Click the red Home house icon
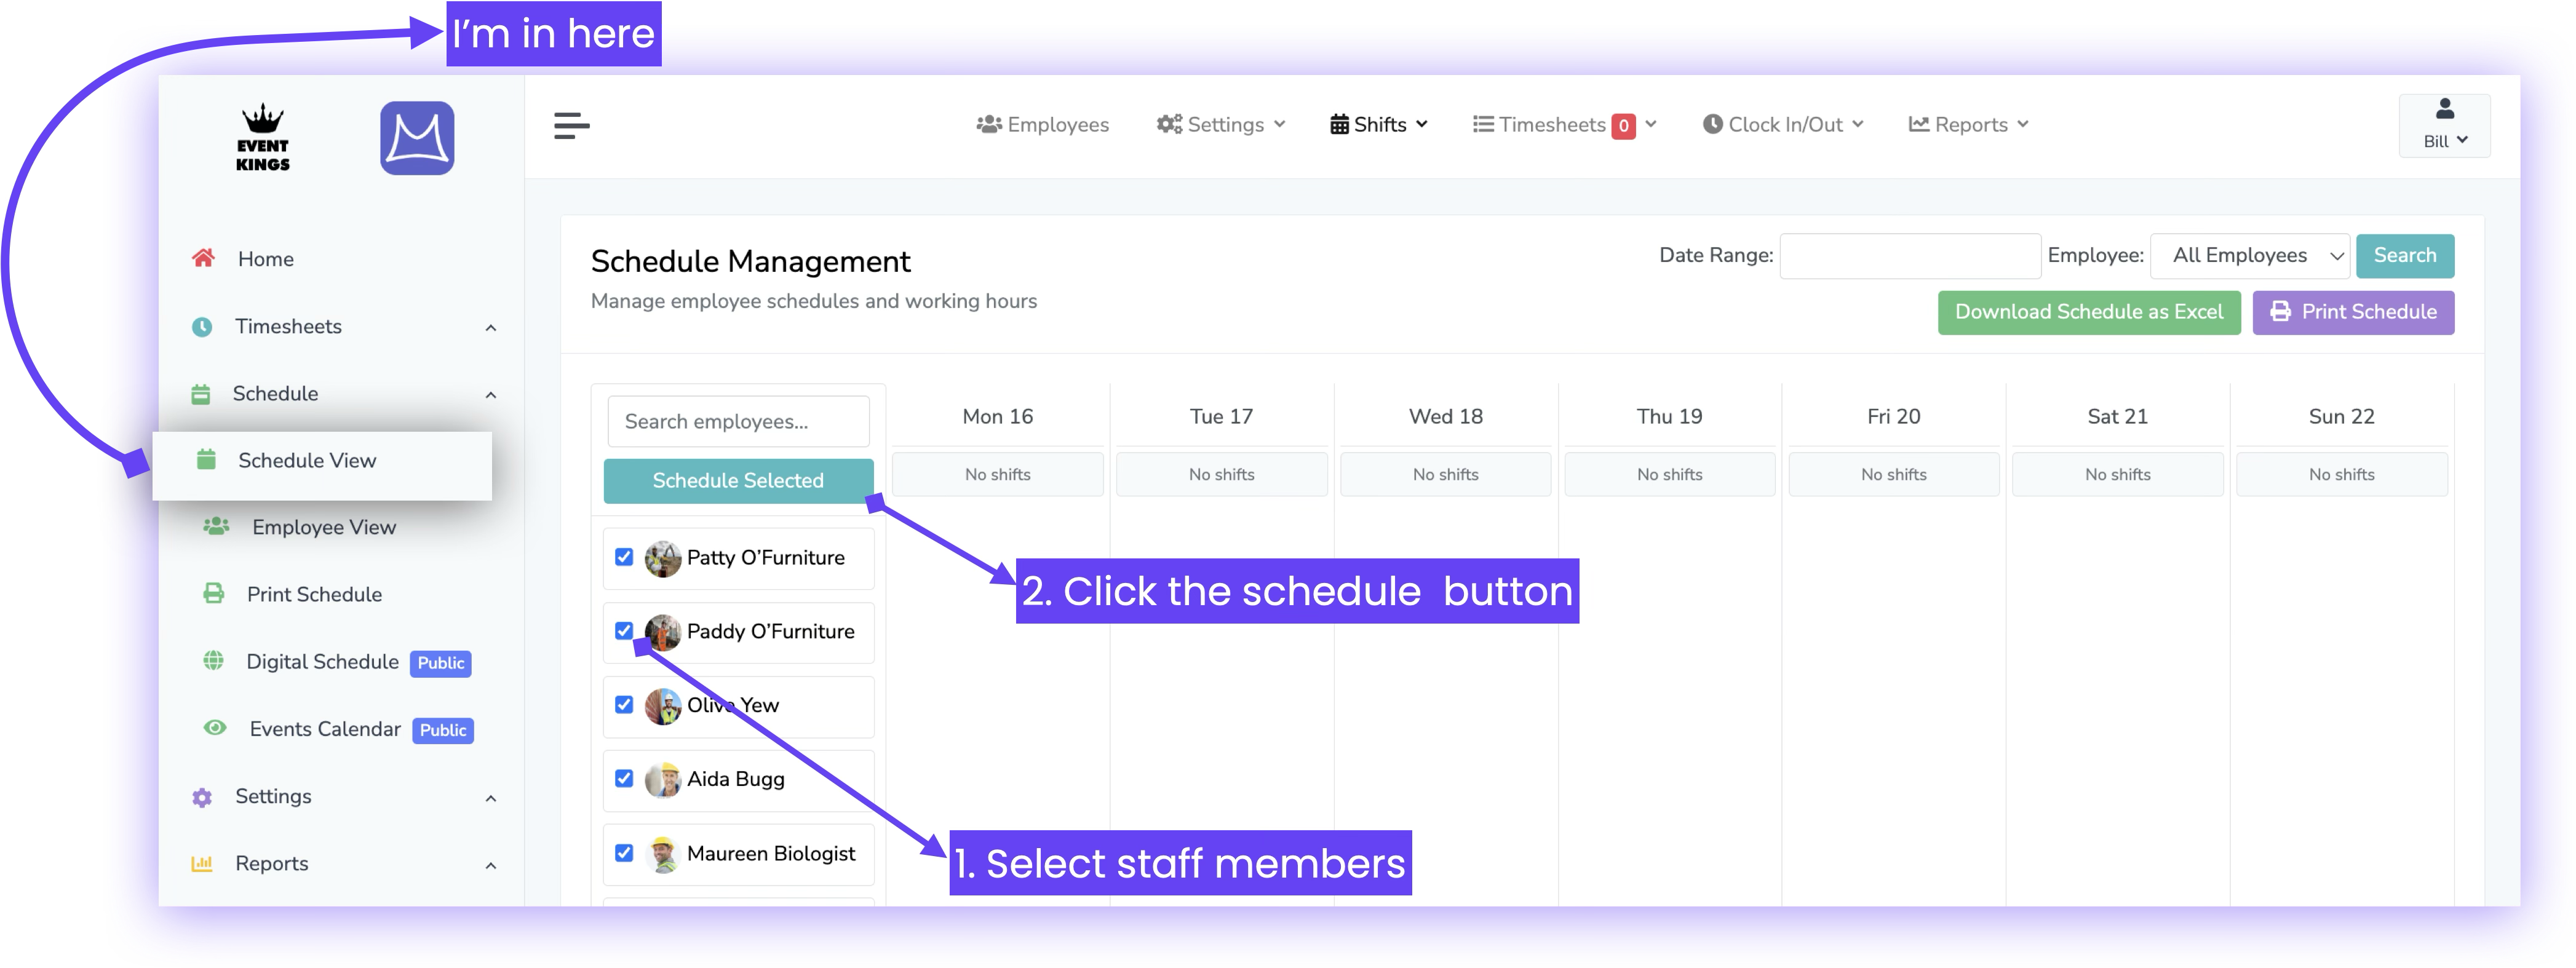This screenshot has height=968, width=2576. pos(203,259)
